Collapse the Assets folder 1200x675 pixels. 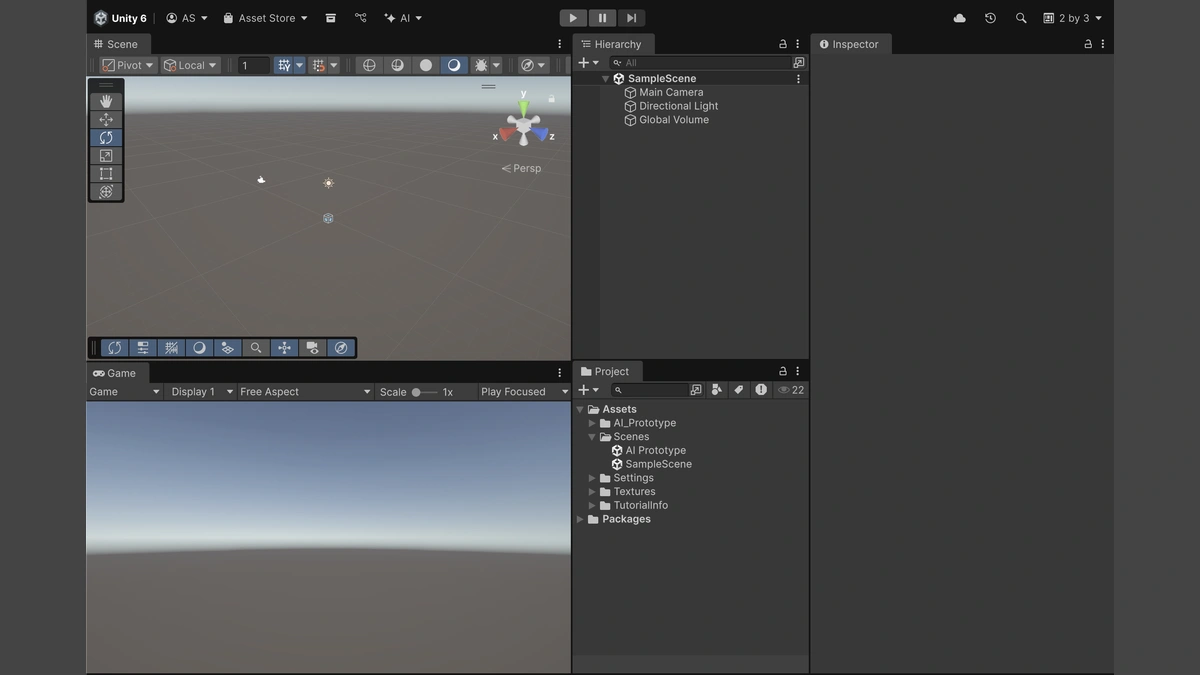click(x=580, y=409)
